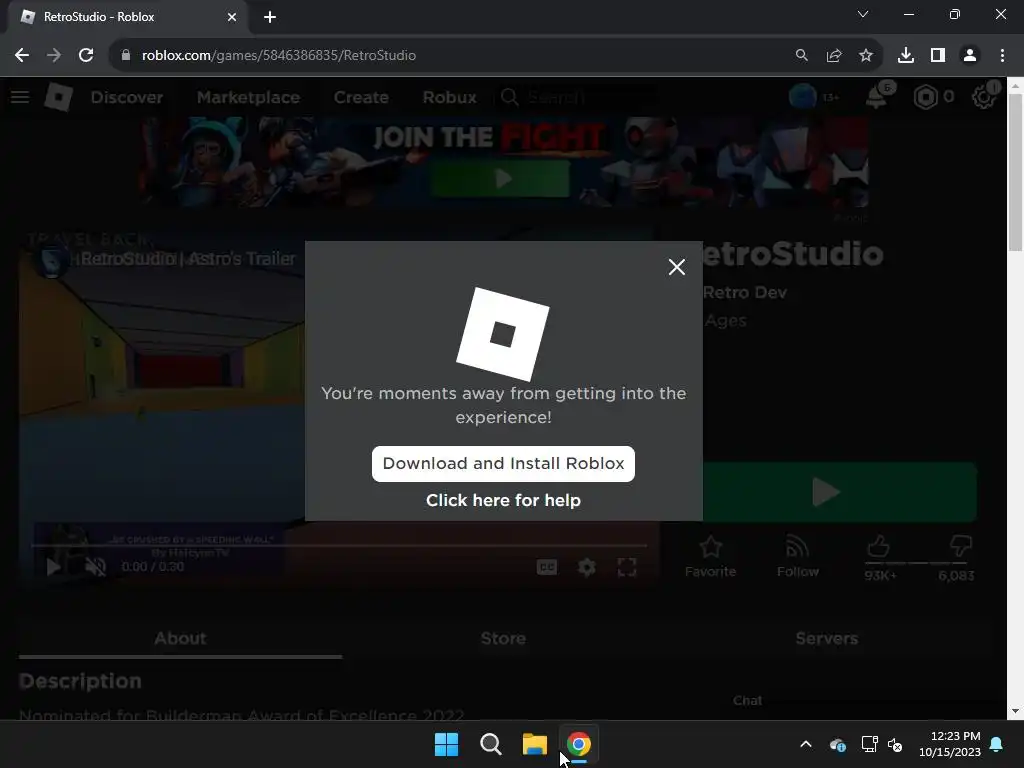
Task: Open the Discover menu item
Action: coord(127,97)
